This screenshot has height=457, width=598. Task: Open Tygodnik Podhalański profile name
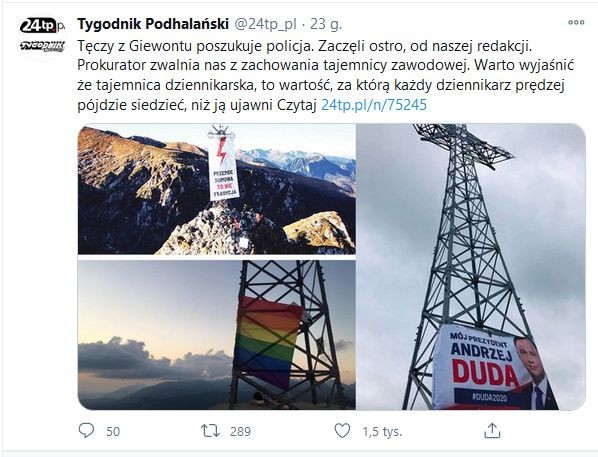[x=153, y=24]
